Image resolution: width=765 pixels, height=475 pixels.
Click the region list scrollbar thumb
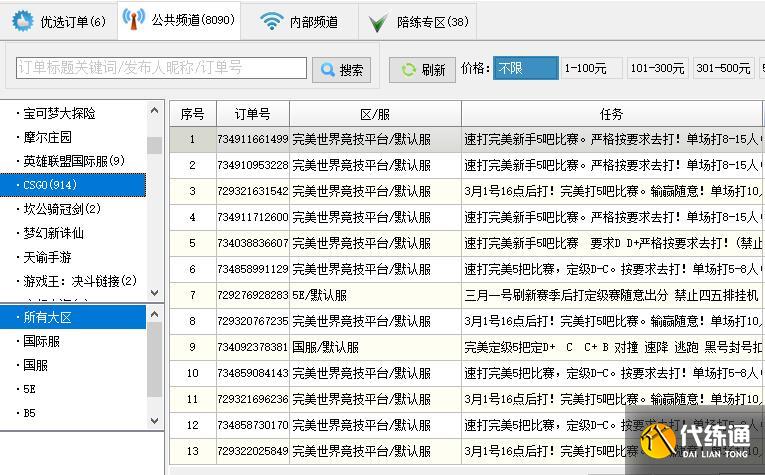pyautogui.click(x=155, y=359)
